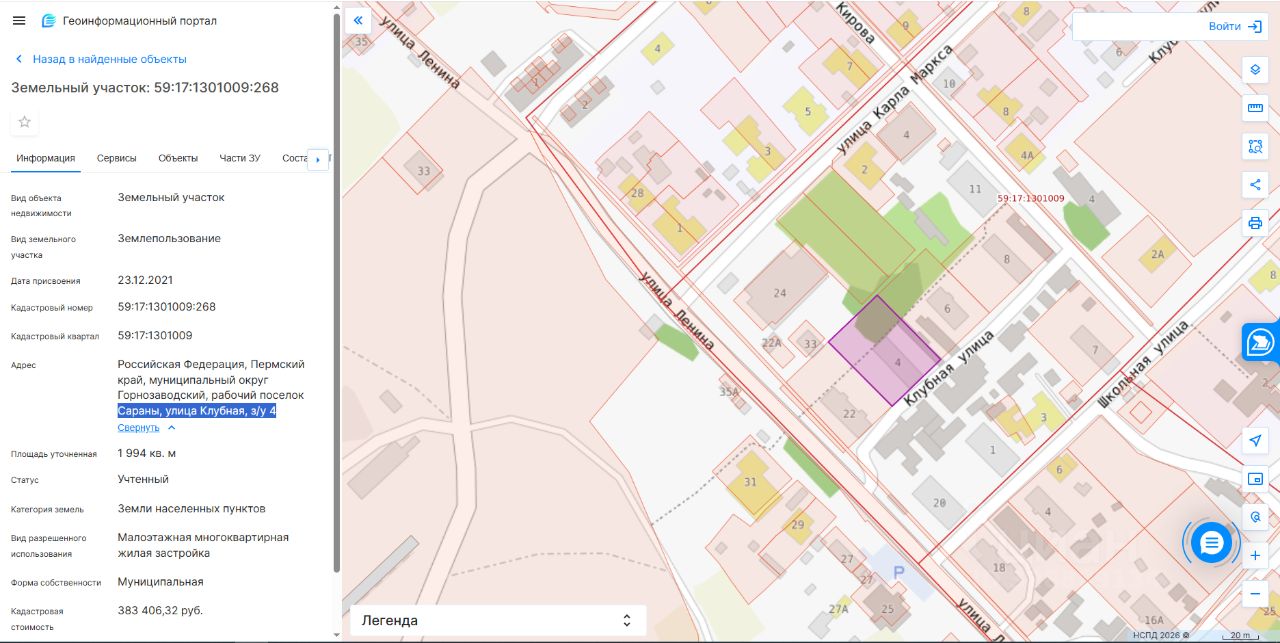Viewport: 1280px width, 643px height.
Task: Collapse address with Свернуть link
Action: (x=146, y=427)
